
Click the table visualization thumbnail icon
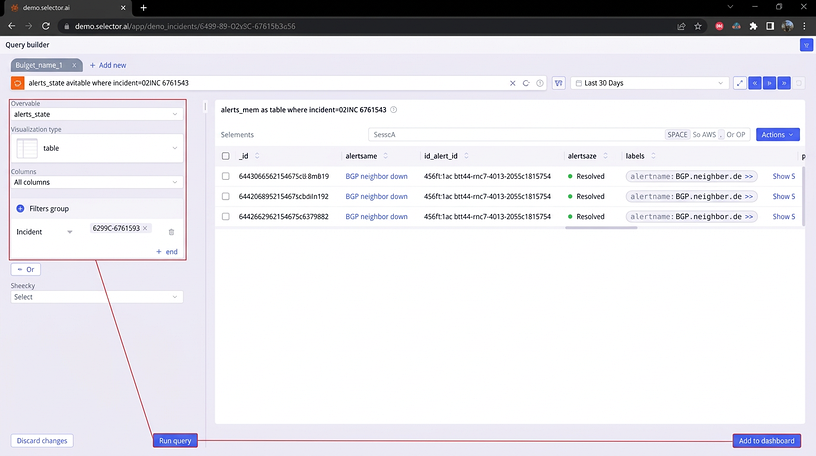tap(27, 148)
